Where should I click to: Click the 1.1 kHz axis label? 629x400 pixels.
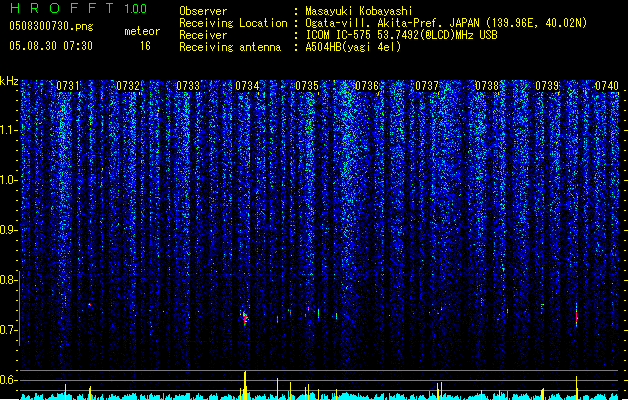9,130
